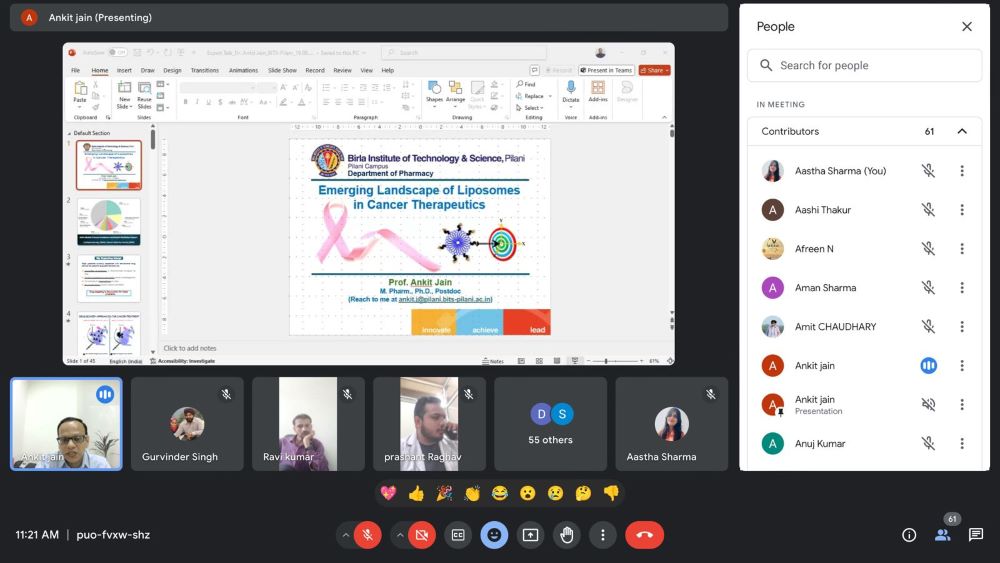Open Design tab in shared PowerPoint ribbon
Image resolution: width=1000 pixels, height=563 pixels.
click(x=172, y=70)
